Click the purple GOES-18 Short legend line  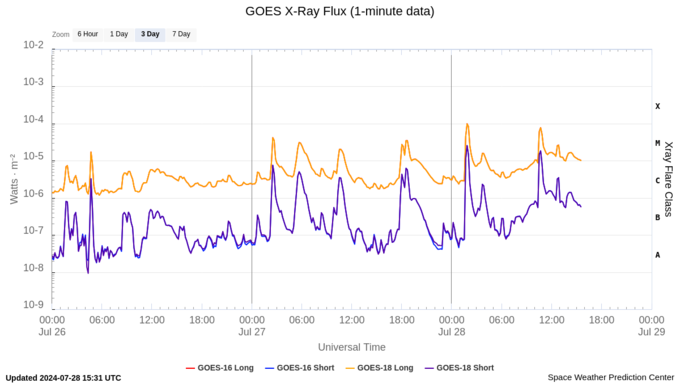click(x=429, y=368)
